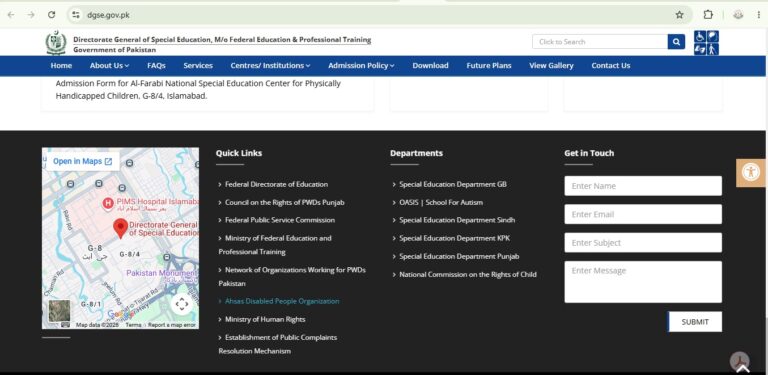Viewport: 768px width, 375px height.
Task: Open Special Education Department GB link
Action: click(x=453, y=185)
